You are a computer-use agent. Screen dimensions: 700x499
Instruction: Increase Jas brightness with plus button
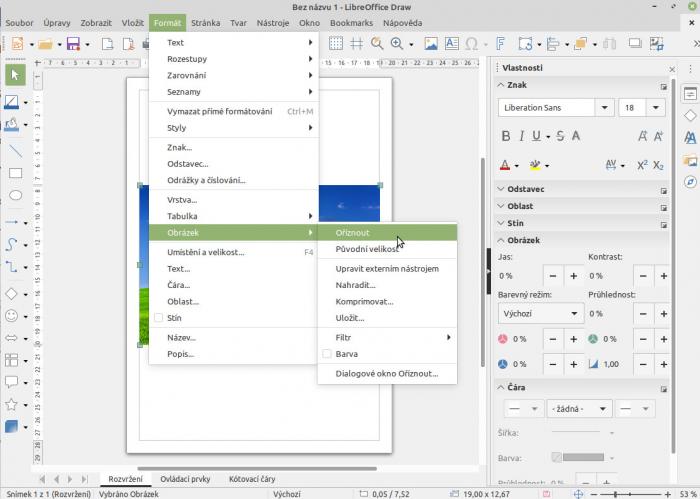click(x=574, y=276)
